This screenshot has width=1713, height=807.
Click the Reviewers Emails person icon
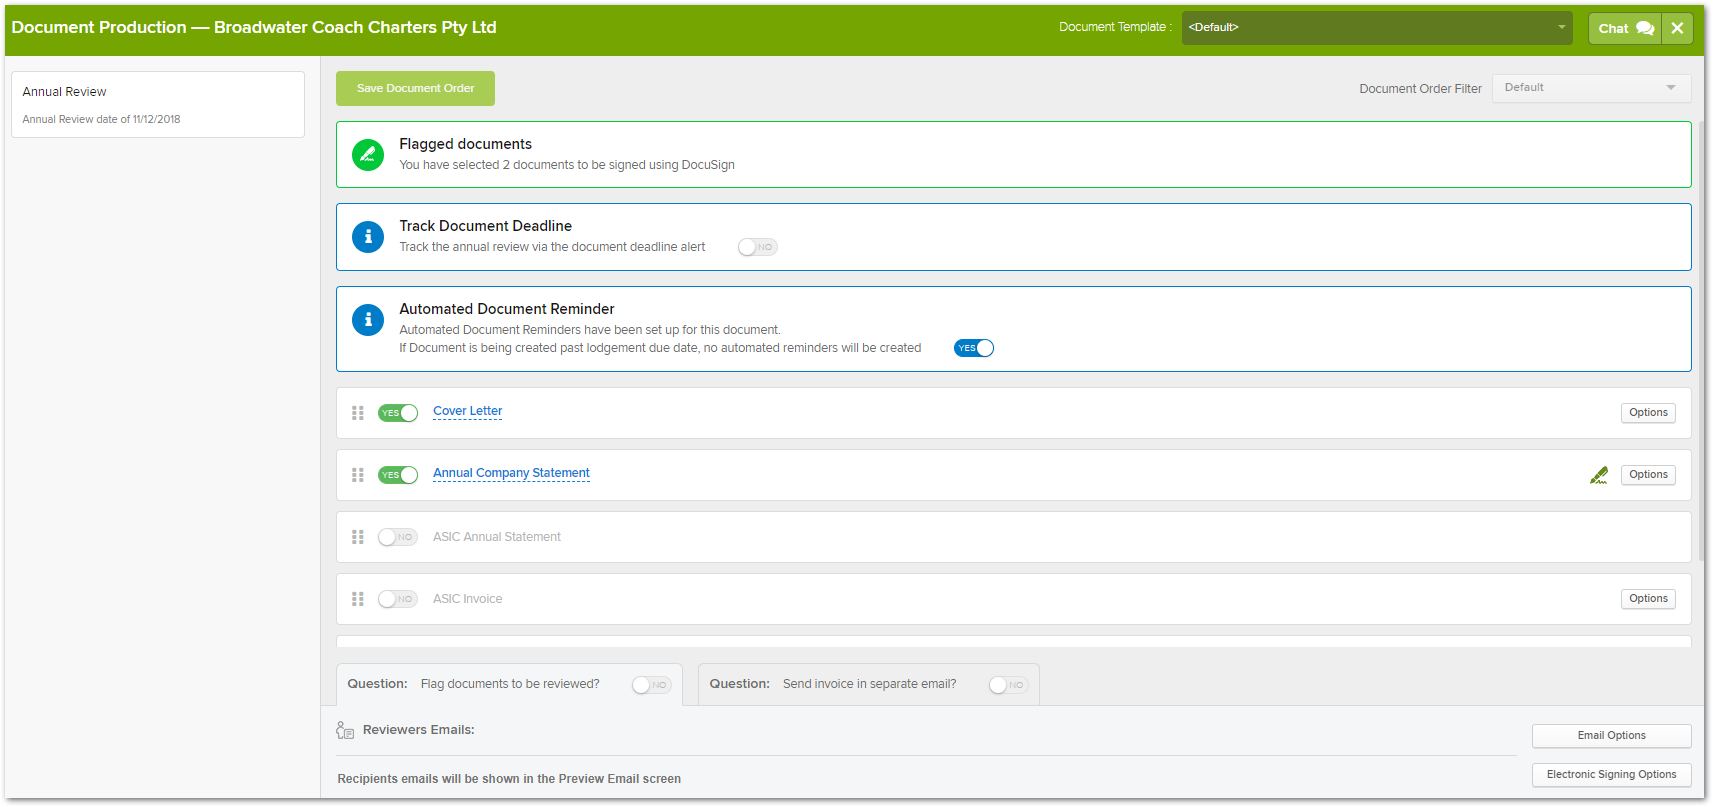(345, 730)
